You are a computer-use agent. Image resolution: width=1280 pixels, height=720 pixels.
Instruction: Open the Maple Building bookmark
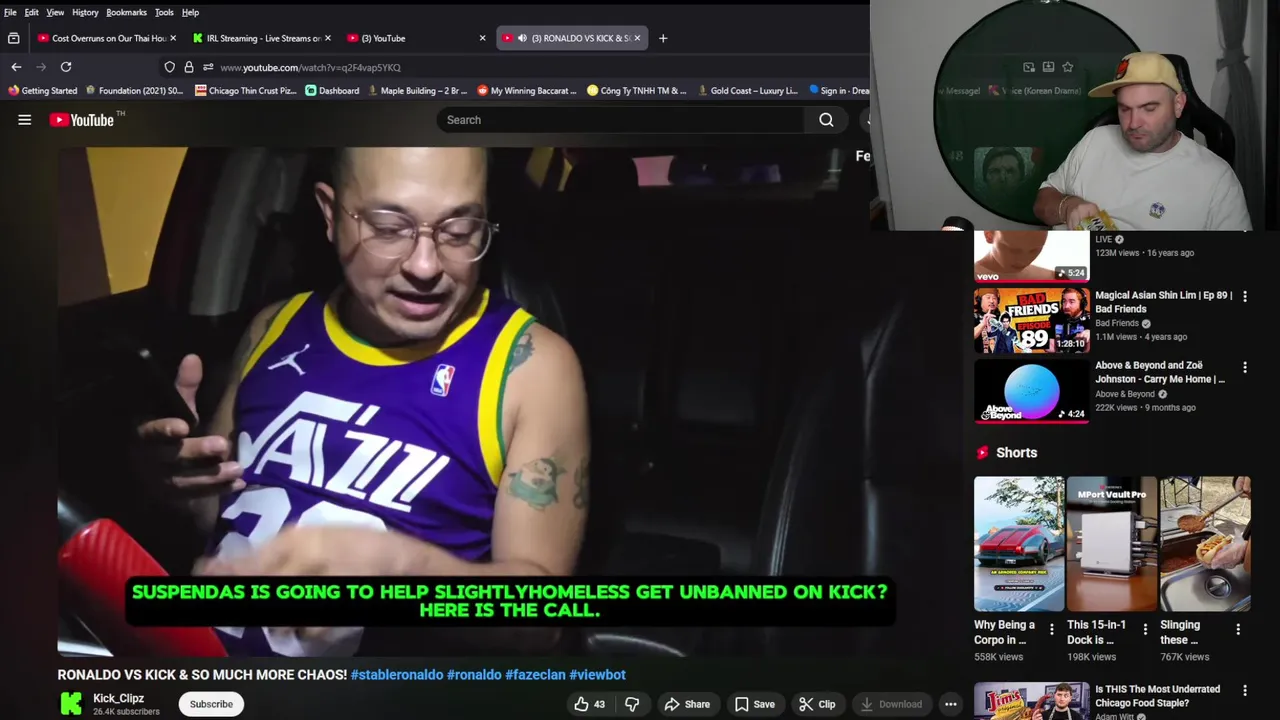417,90
